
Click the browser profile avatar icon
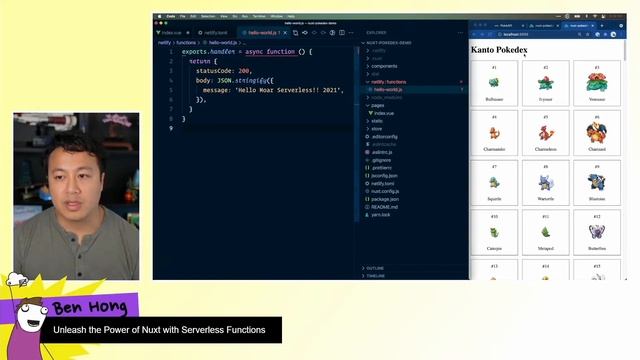613,35
